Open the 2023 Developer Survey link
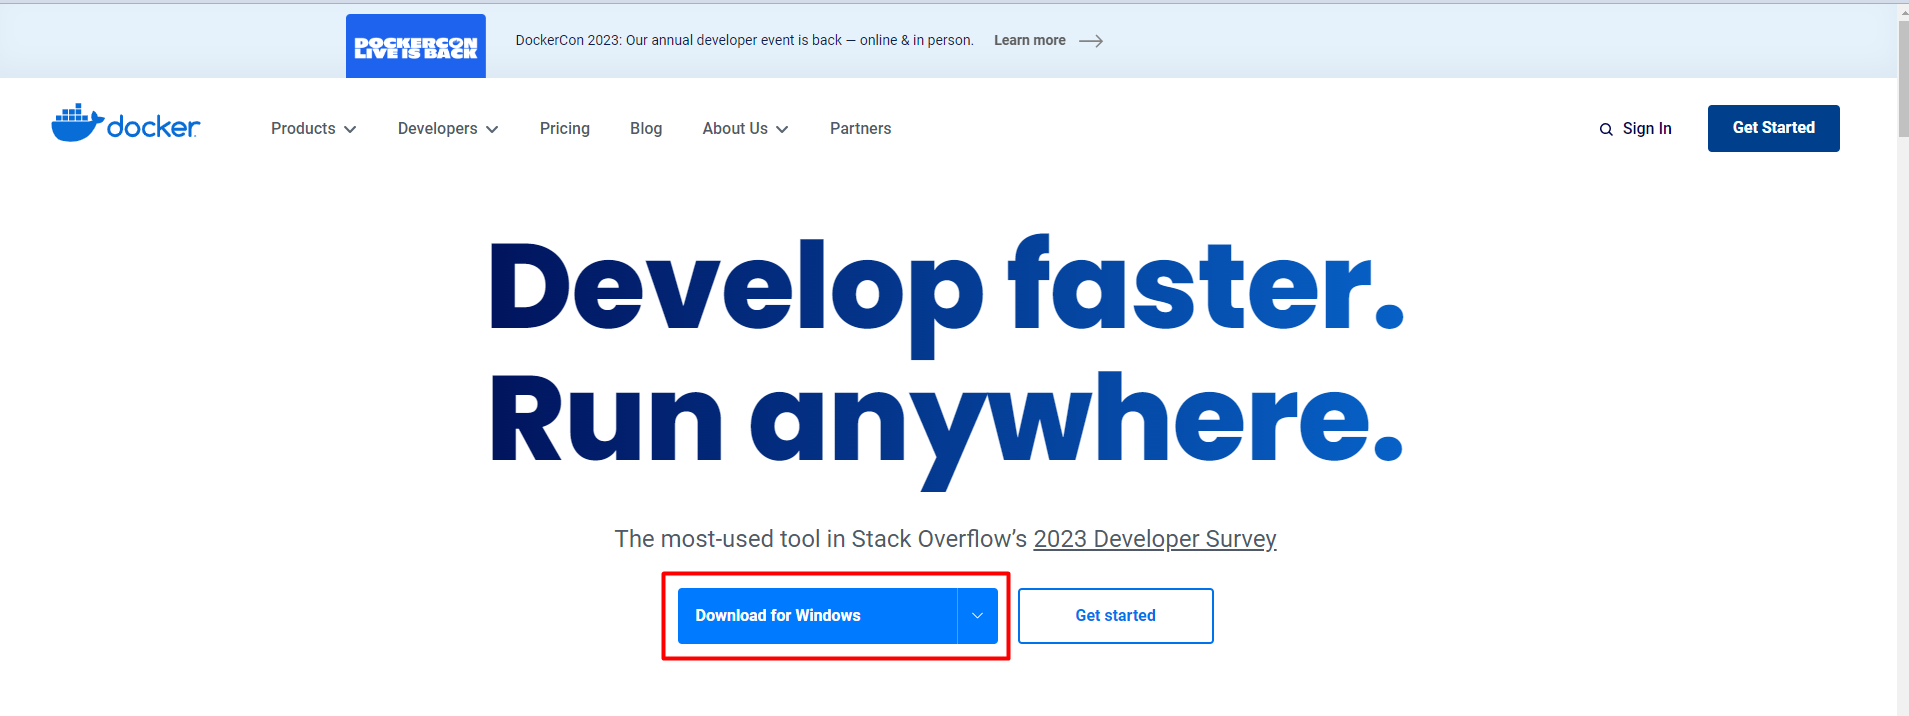 pyautogui.click(x=1155, y=539)
